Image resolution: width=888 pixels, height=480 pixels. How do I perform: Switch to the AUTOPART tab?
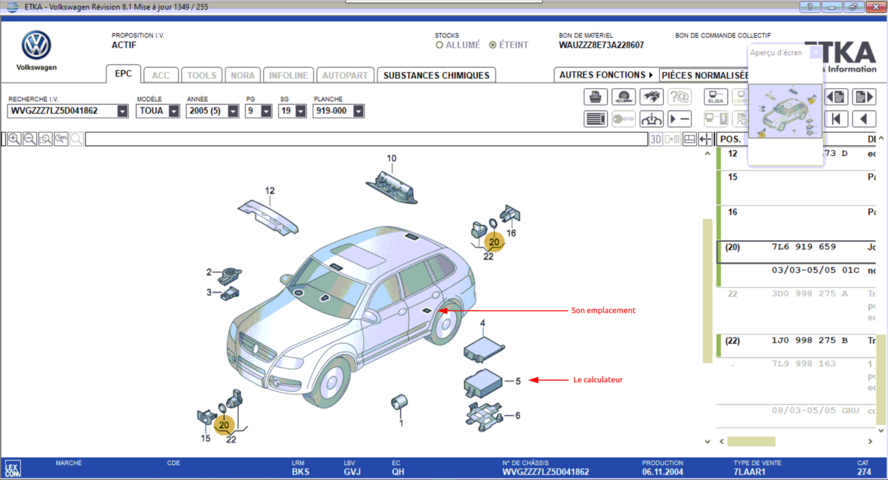point(345,75)
